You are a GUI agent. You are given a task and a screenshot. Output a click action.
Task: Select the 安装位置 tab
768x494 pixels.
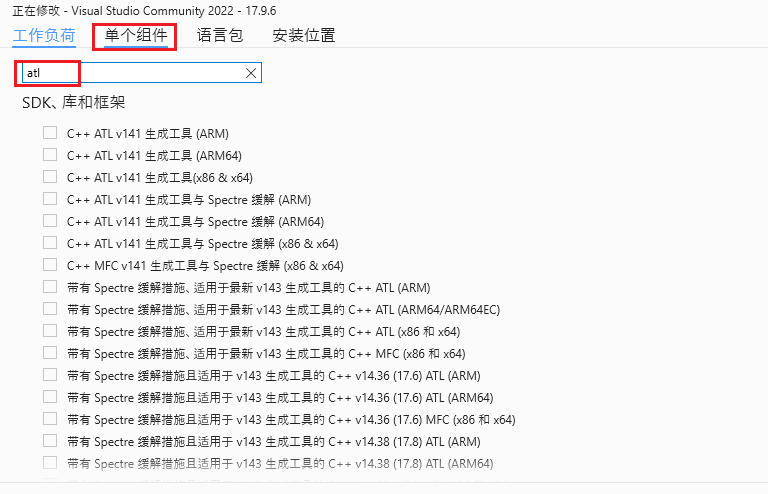point(304,35)
